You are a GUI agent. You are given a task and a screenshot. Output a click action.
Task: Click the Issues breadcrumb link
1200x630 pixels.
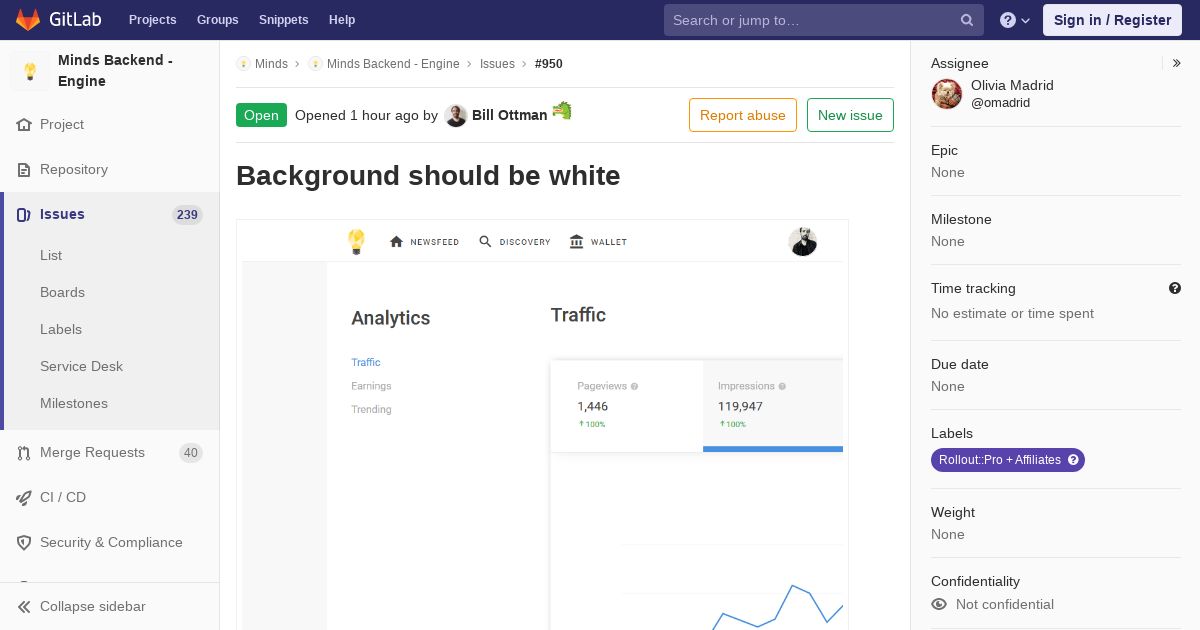click(x=497, y=64)
